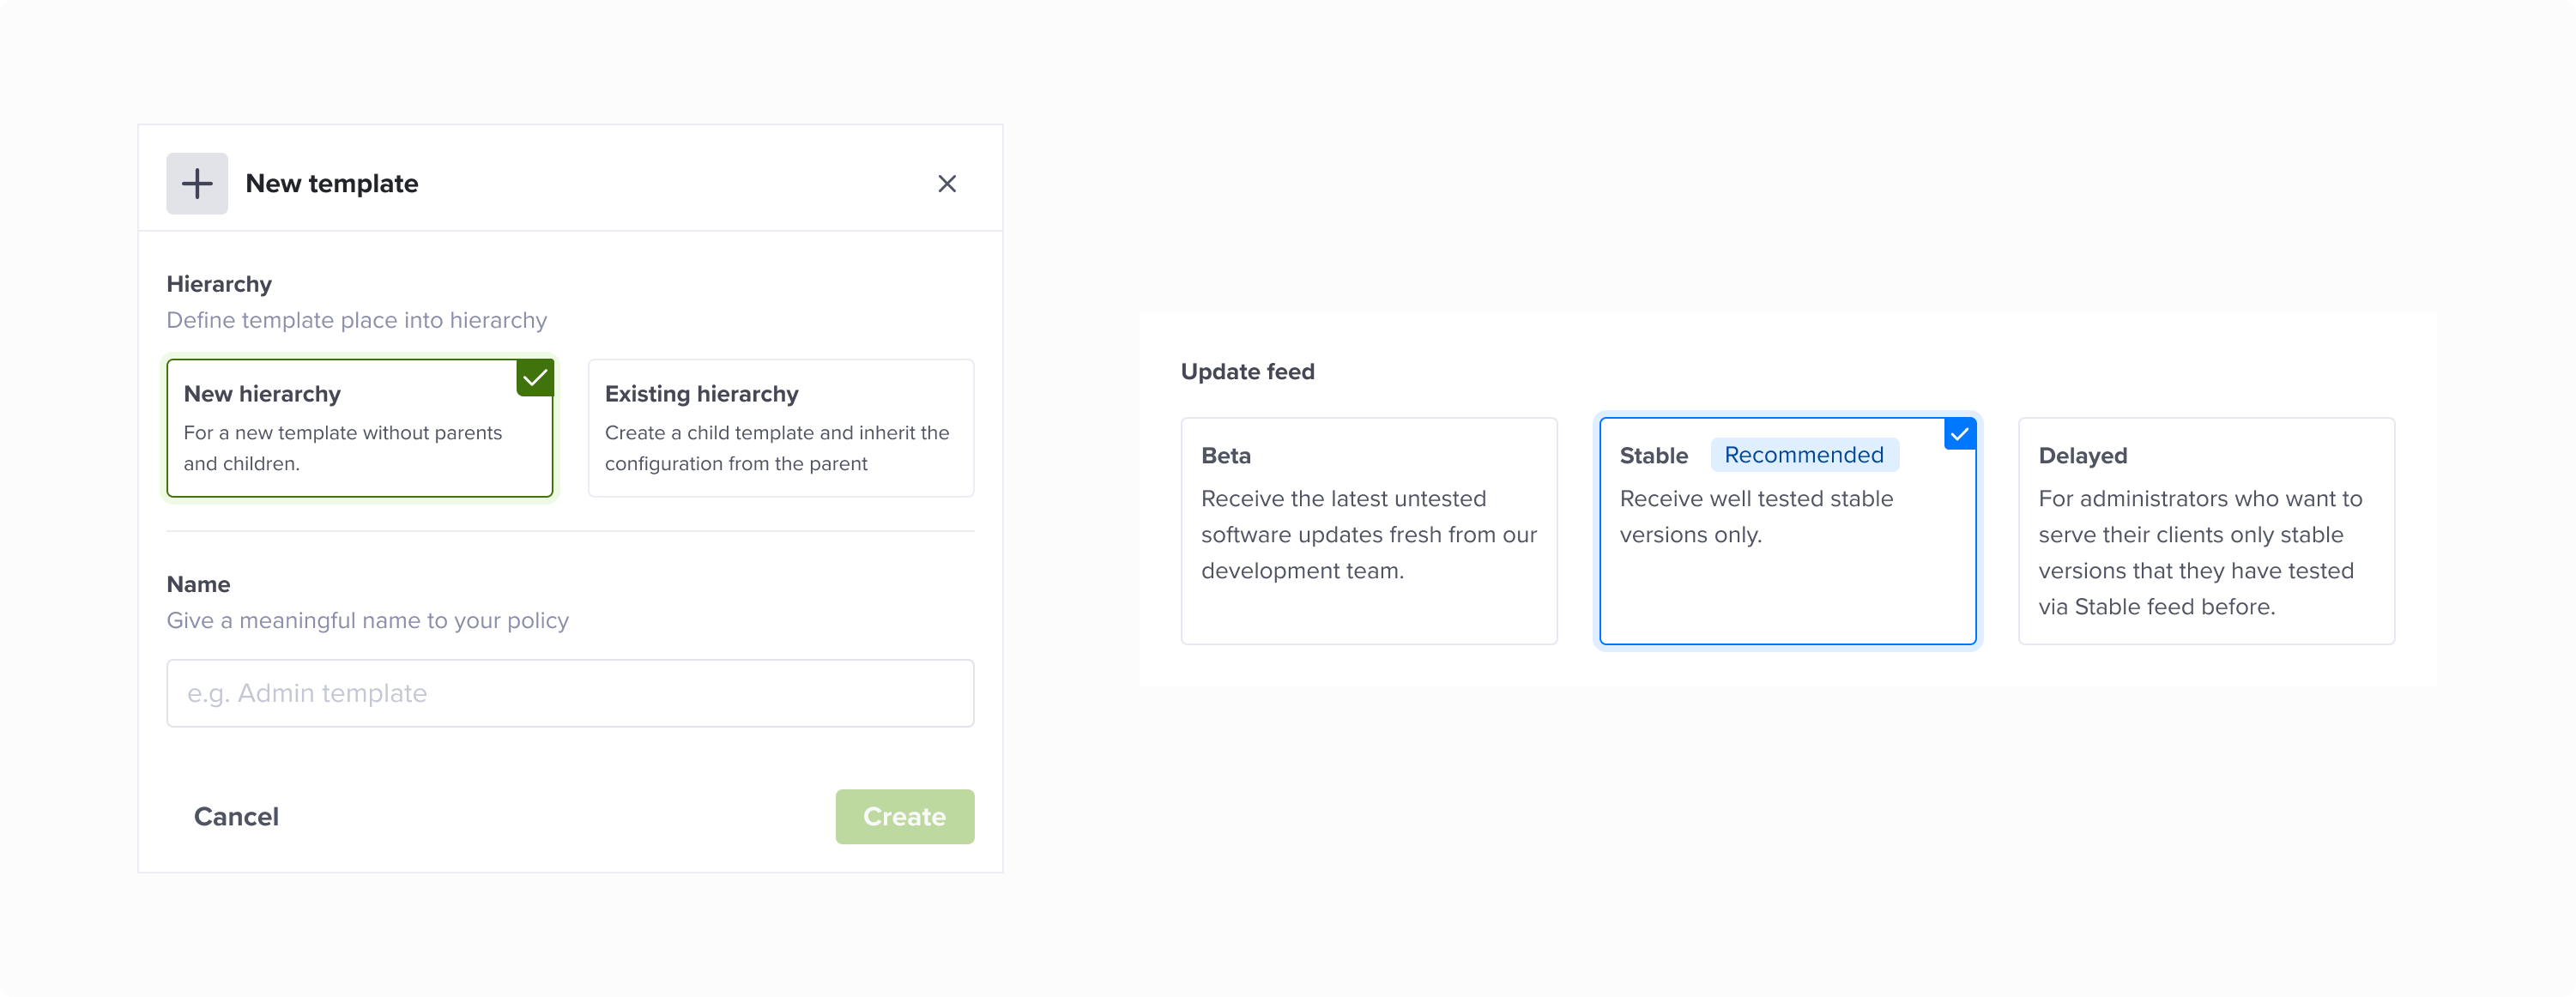The image size is (2576, 997).
Task: Click Cancel to dismiss the dialog
Action: pos(236,816)
